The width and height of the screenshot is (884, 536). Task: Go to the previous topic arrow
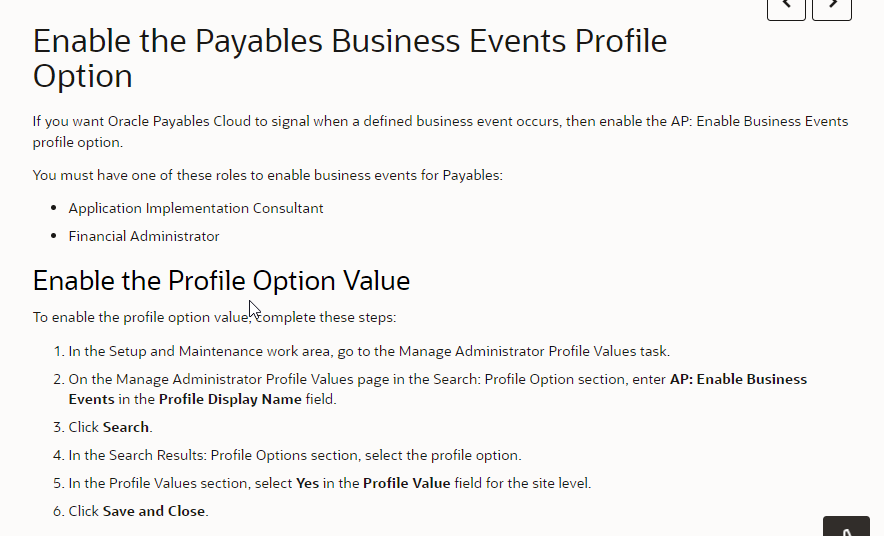click(786, 6)
